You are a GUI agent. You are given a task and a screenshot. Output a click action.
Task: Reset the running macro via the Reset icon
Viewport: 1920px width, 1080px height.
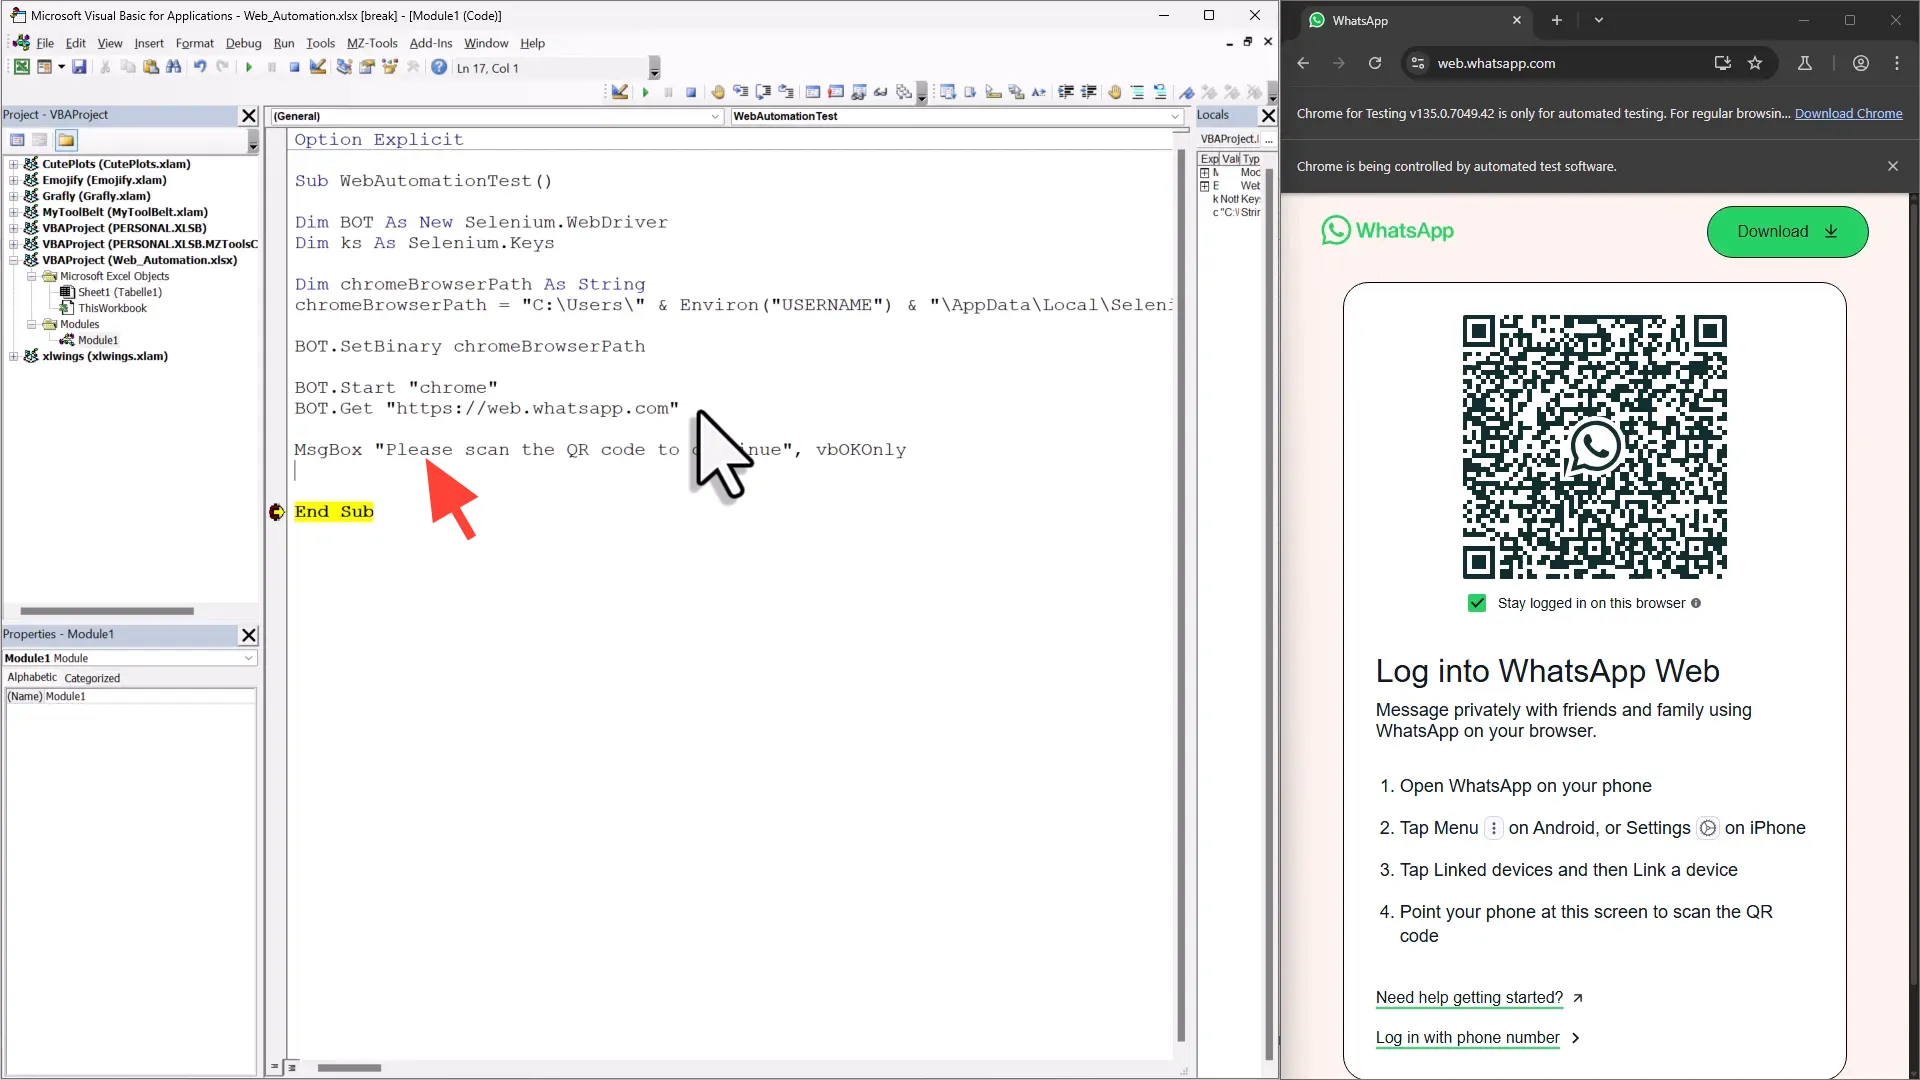294,67
